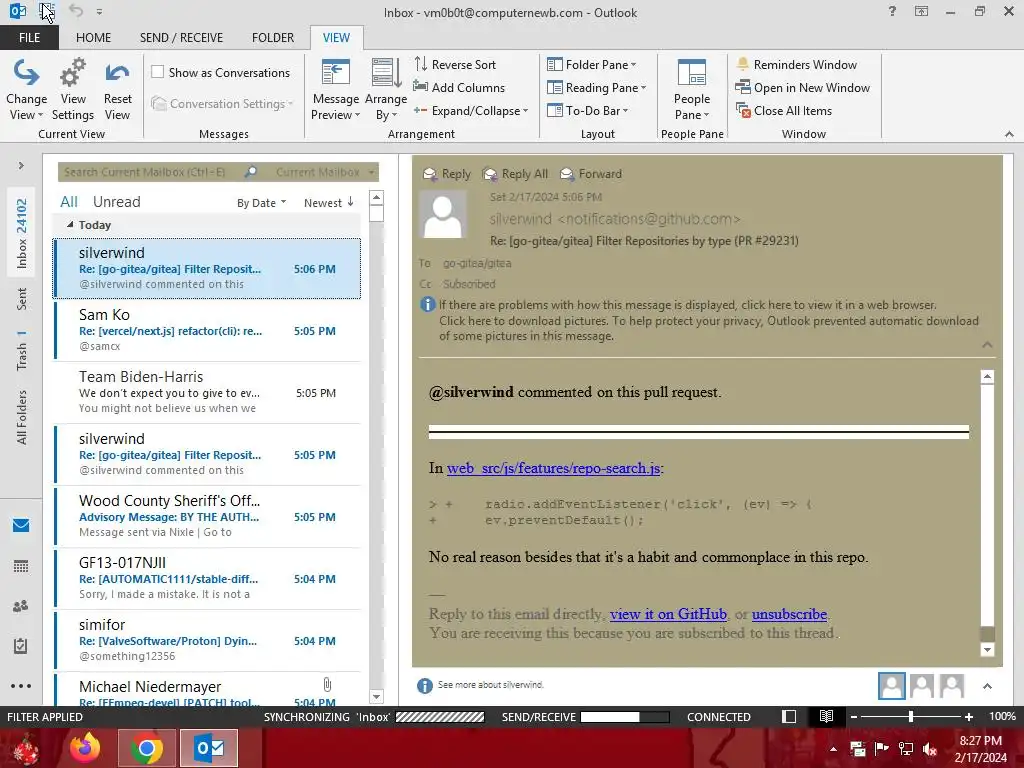Click Reverse Sort
Screen dimensions: 1024x768
[455, 65]
